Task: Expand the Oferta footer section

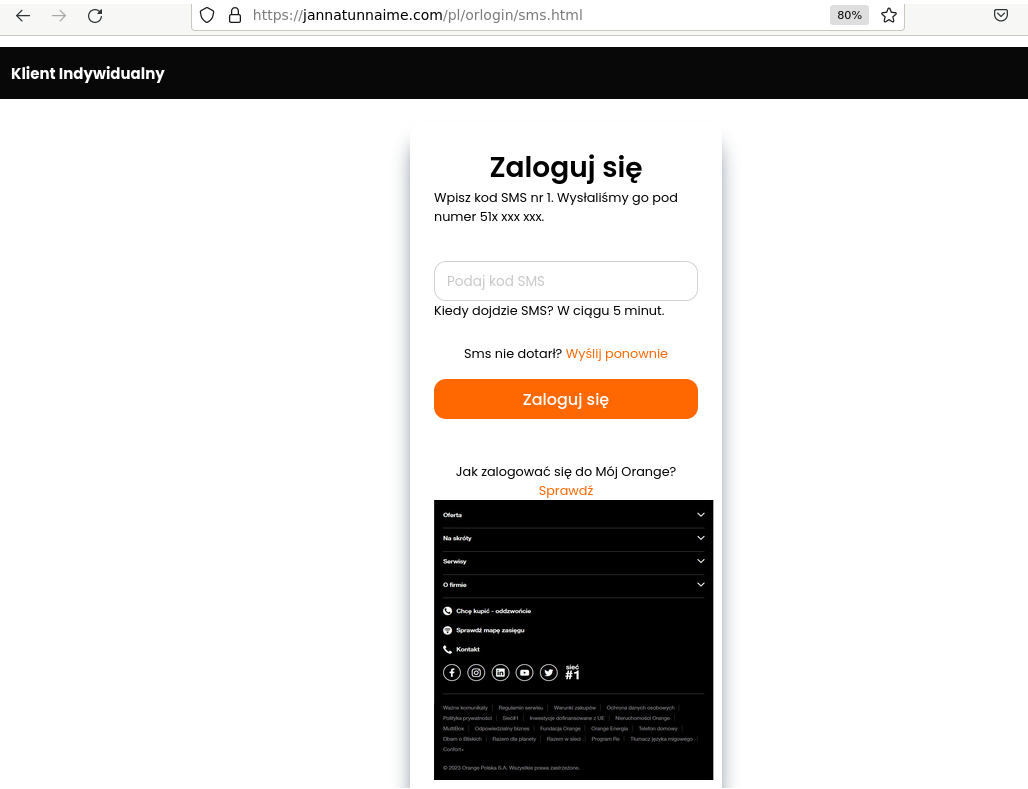Action: (573, 515)
